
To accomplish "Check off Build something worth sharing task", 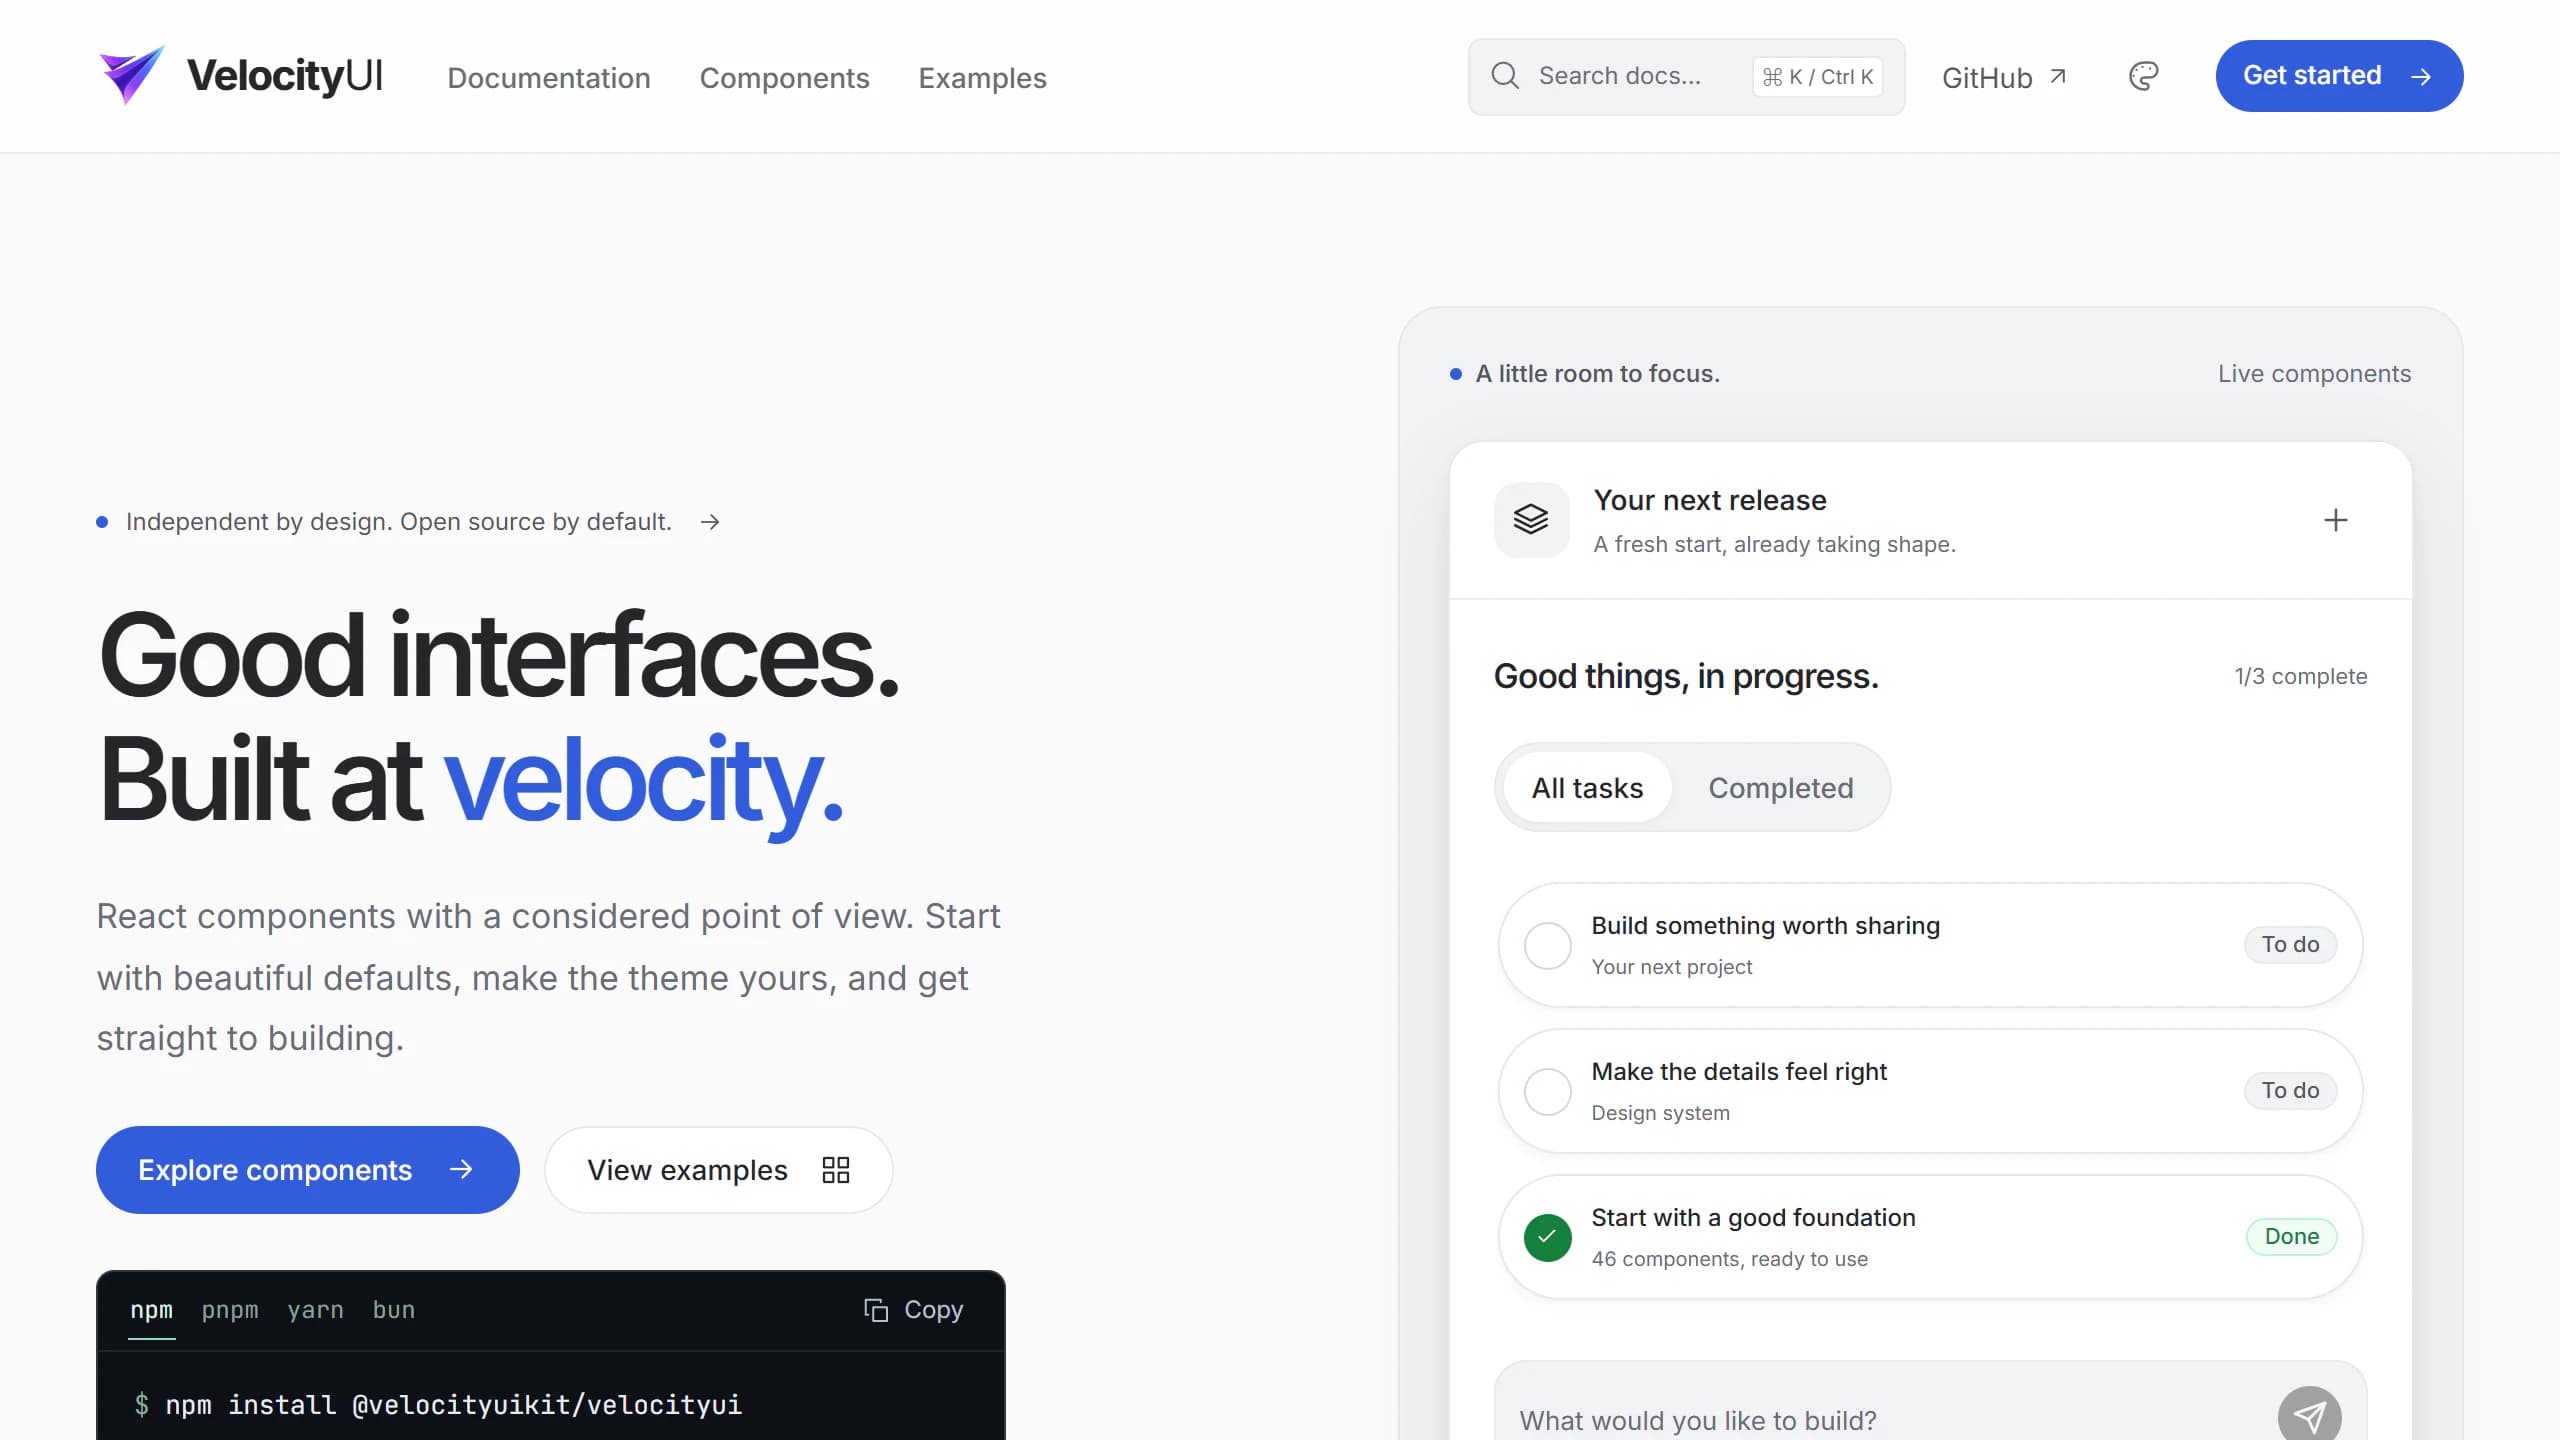I will (x=1547, y=945).
